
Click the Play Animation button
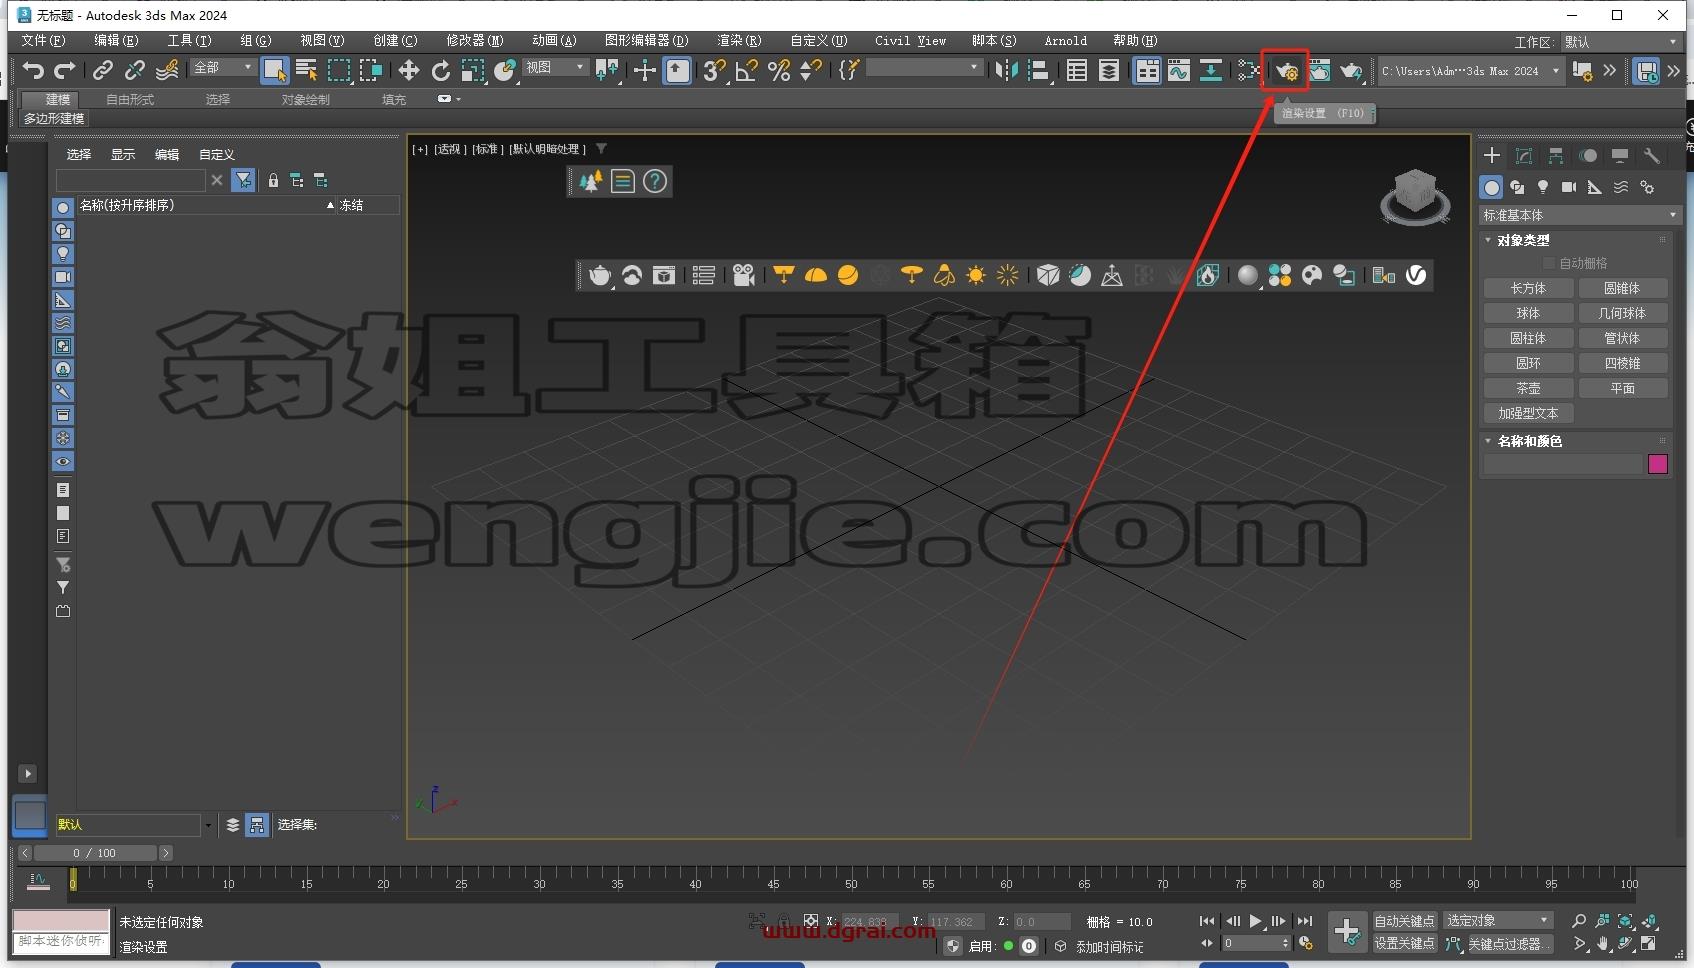pos(1255,921)
